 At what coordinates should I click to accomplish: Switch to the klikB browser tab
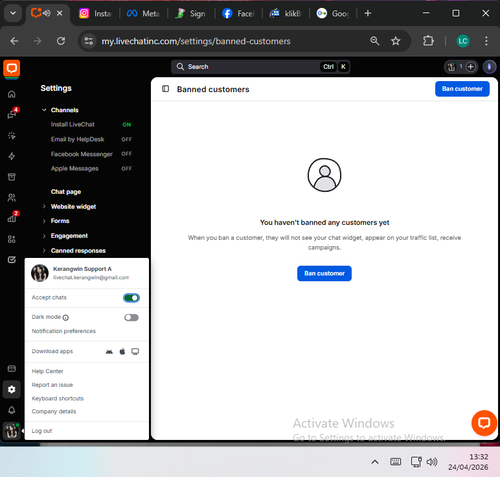[286, 14]
